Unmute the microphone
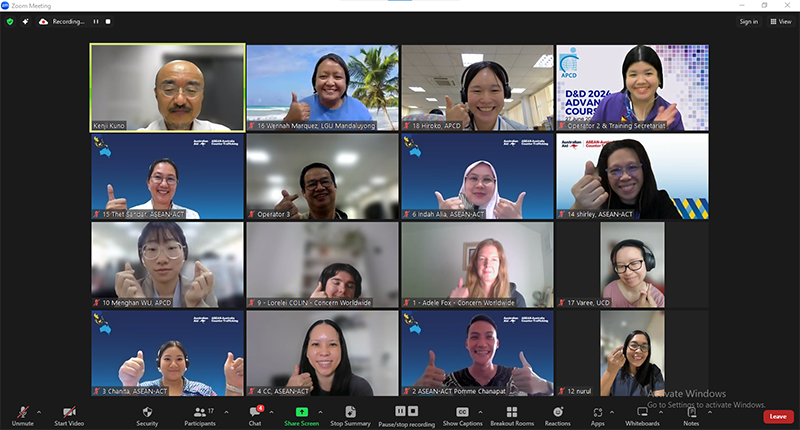The height and width of the screenshot is (430, 800). [x=22, y=414]
